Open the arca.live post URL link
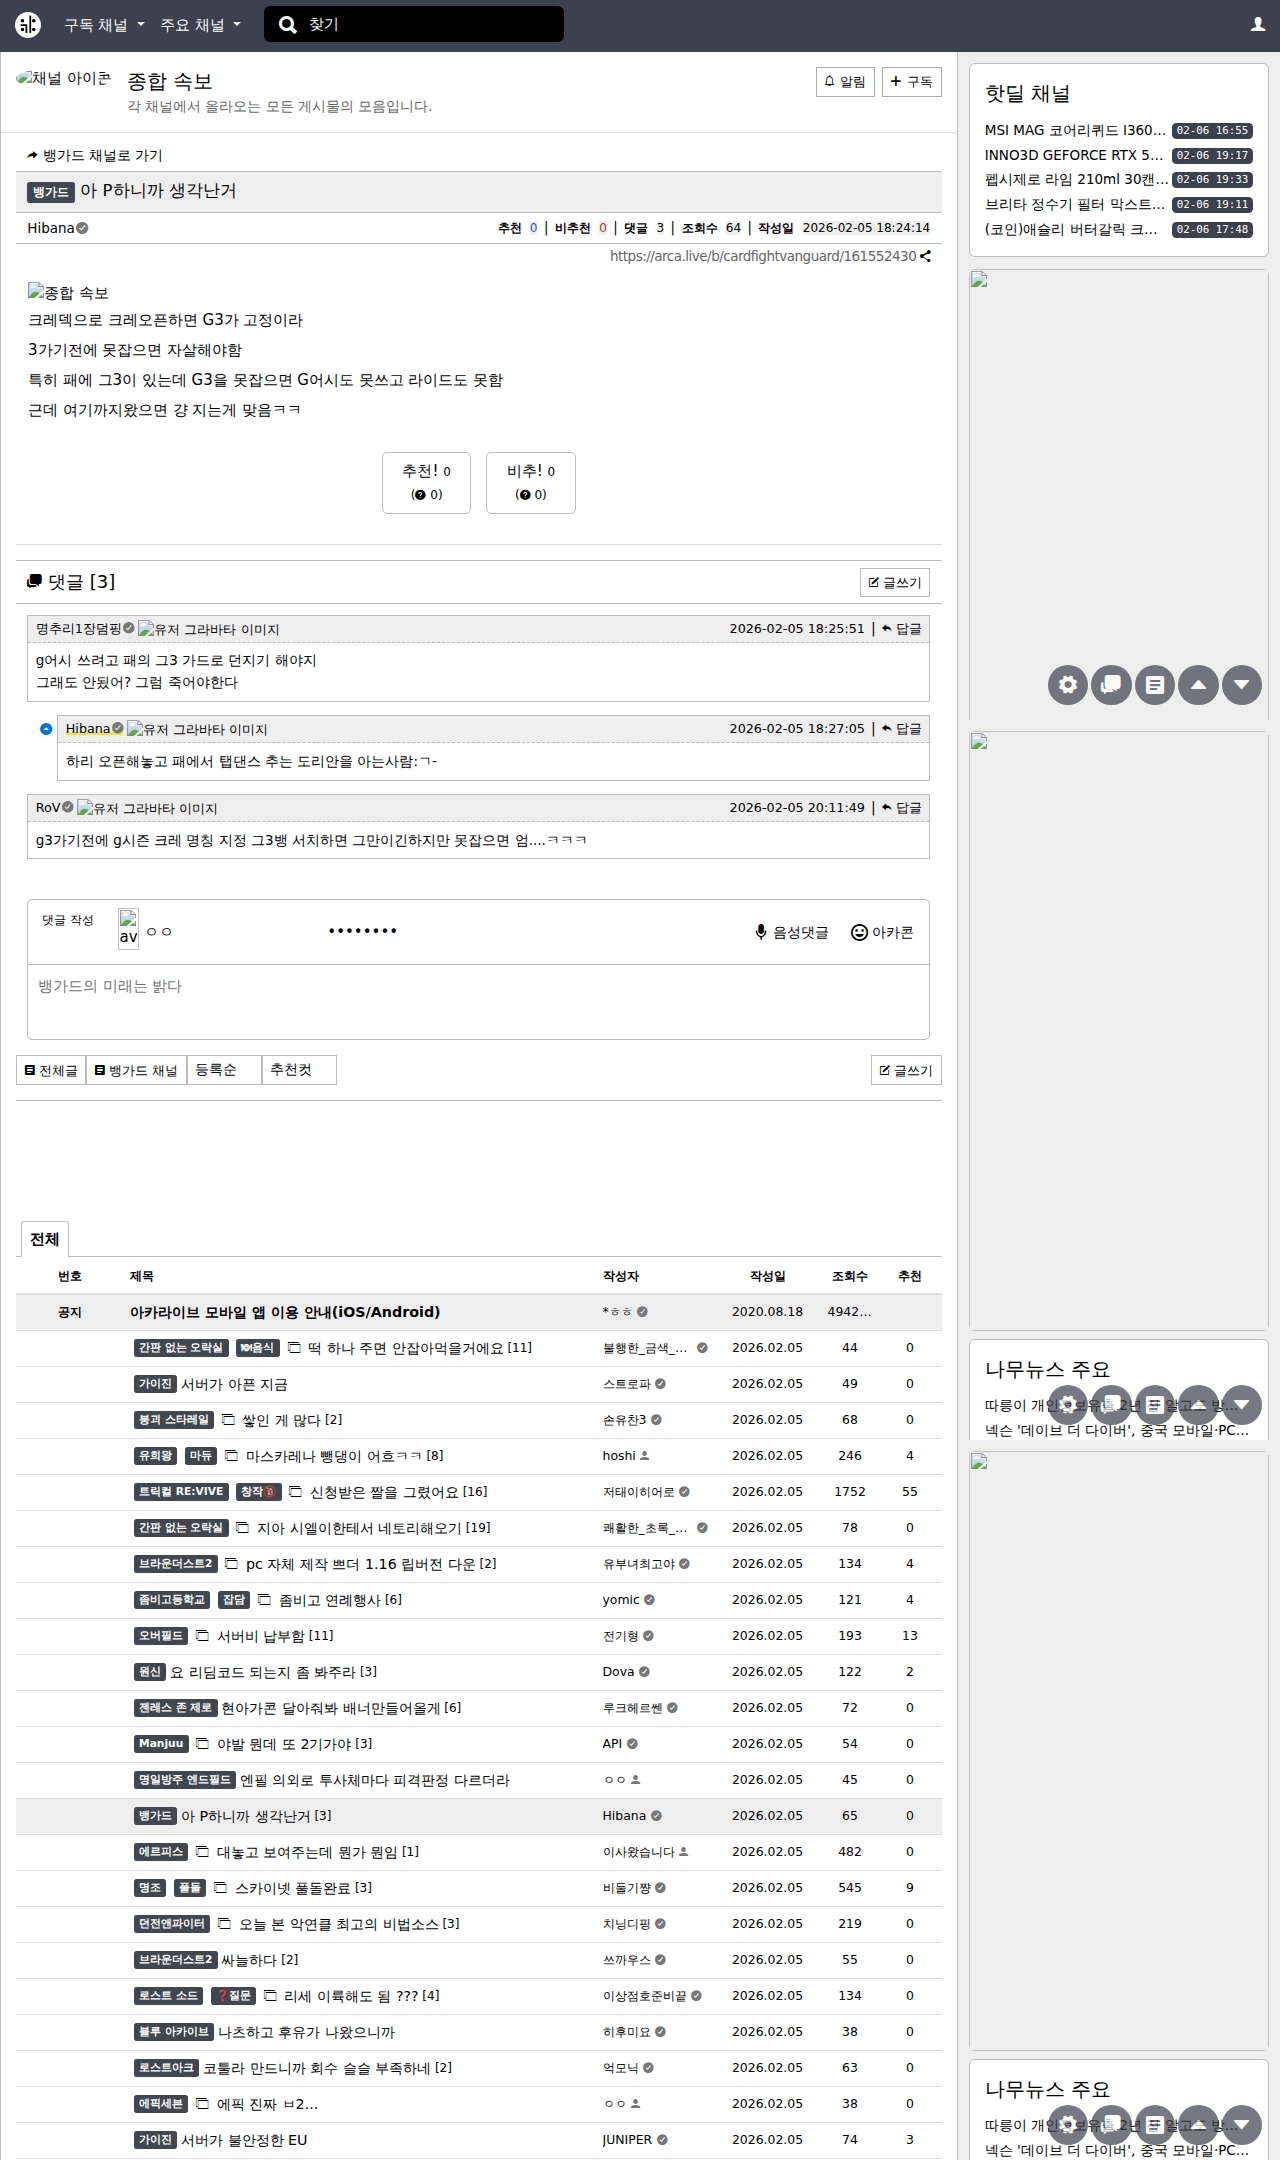The height and width of the screenshot is (2160, 1280). (763, 256)
